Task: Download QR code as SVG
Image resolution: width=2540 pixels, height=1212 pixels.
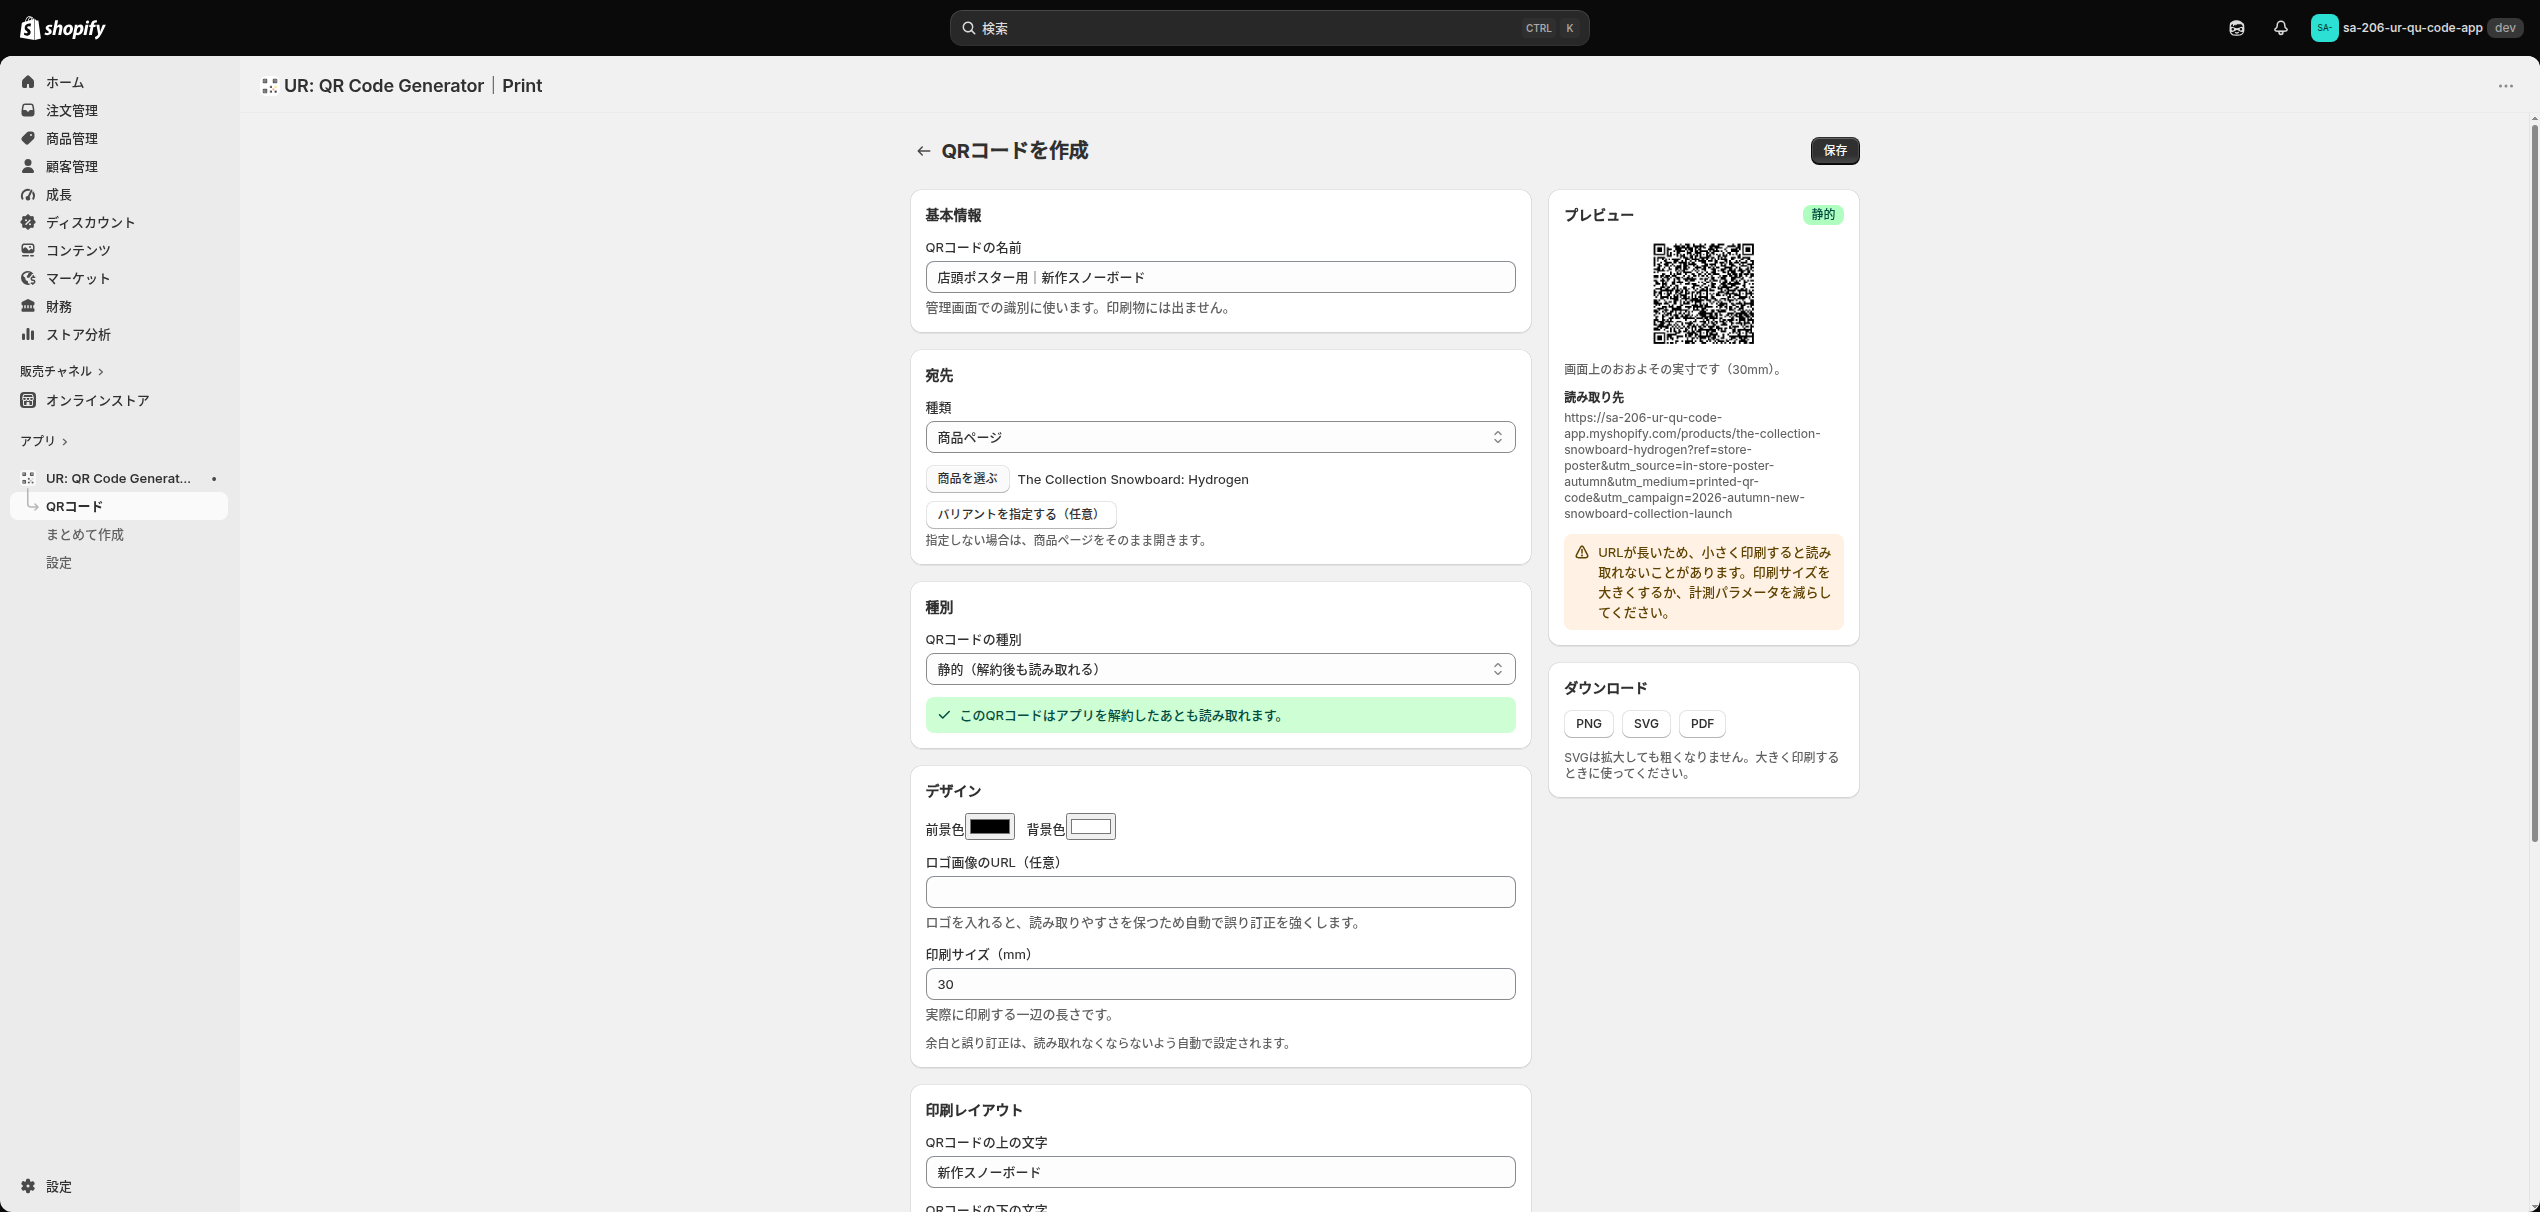Action: (1646, 724)
